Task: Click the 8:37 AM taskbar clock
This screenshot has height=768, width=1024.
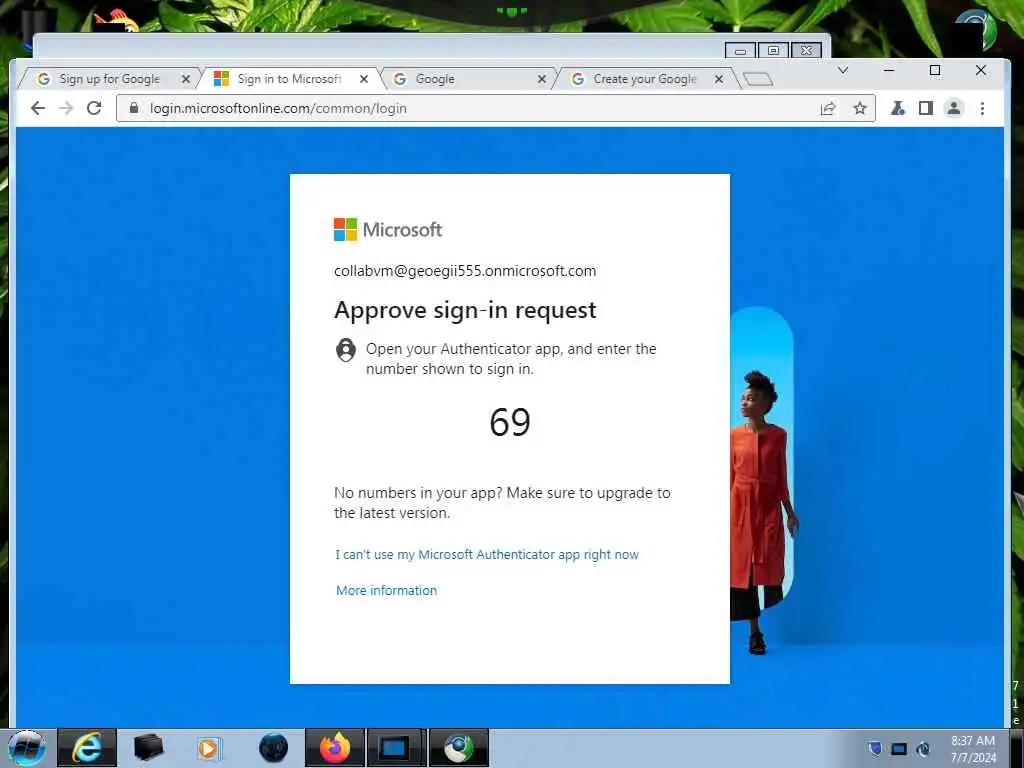Action: (973, 749)
